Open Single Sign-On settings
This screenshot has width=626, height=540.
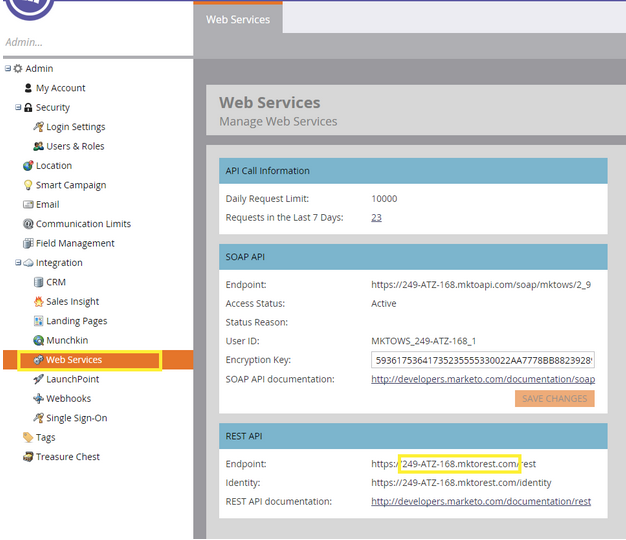pyautogui.click(x=77, y=418)
